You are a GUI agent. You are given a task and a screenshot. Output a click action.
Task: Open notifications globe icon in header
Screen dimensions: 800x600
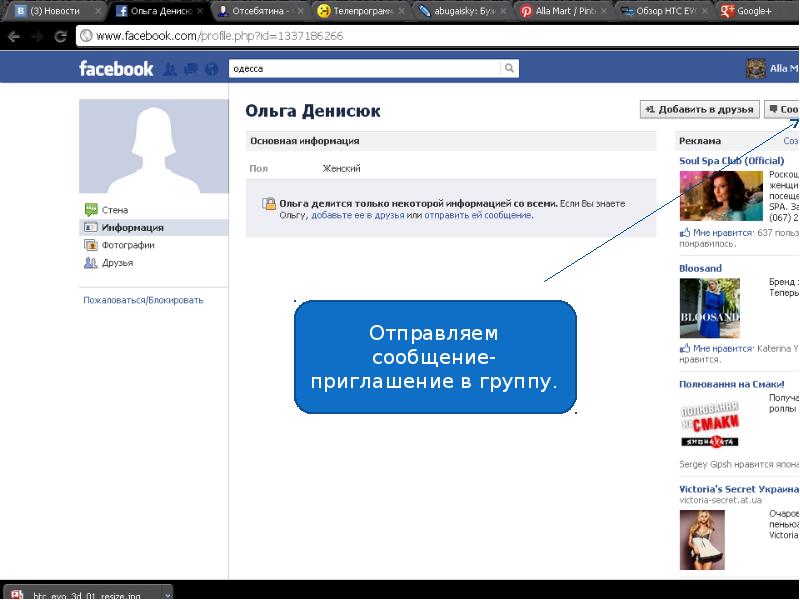(210, 69)
